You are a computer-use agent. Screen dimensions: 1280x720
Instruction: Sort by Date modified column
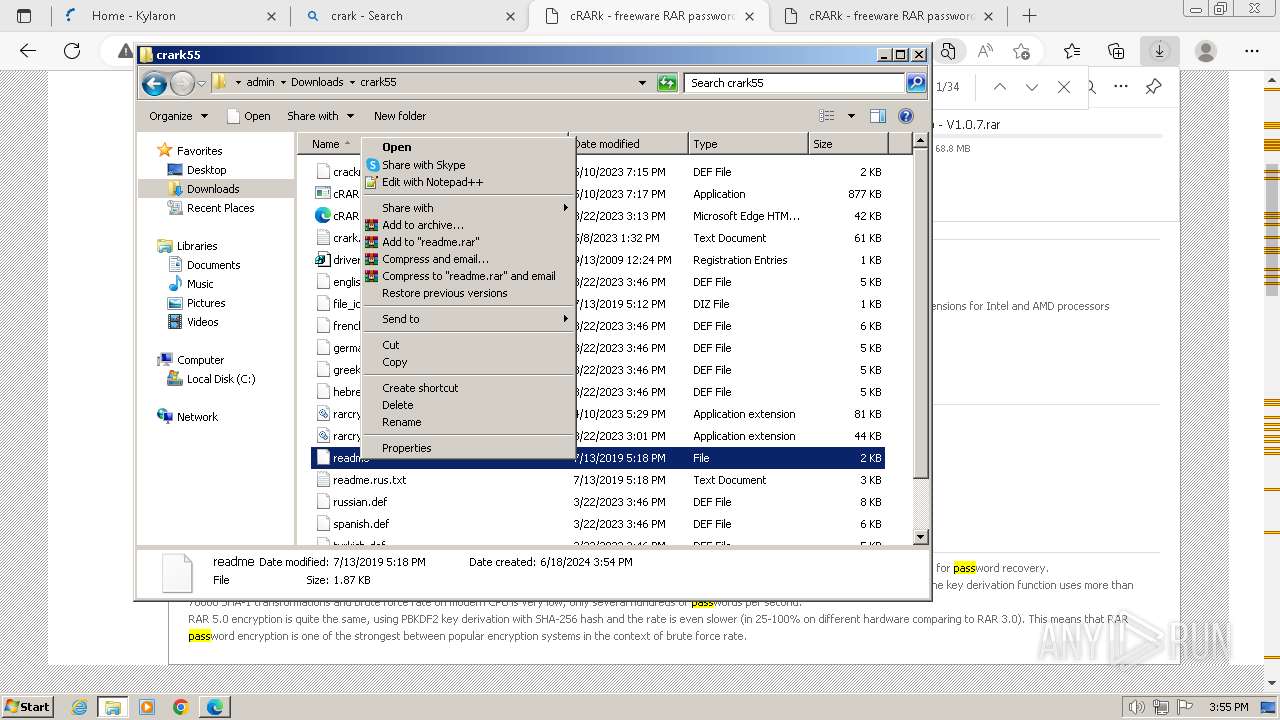click(628, 144)
